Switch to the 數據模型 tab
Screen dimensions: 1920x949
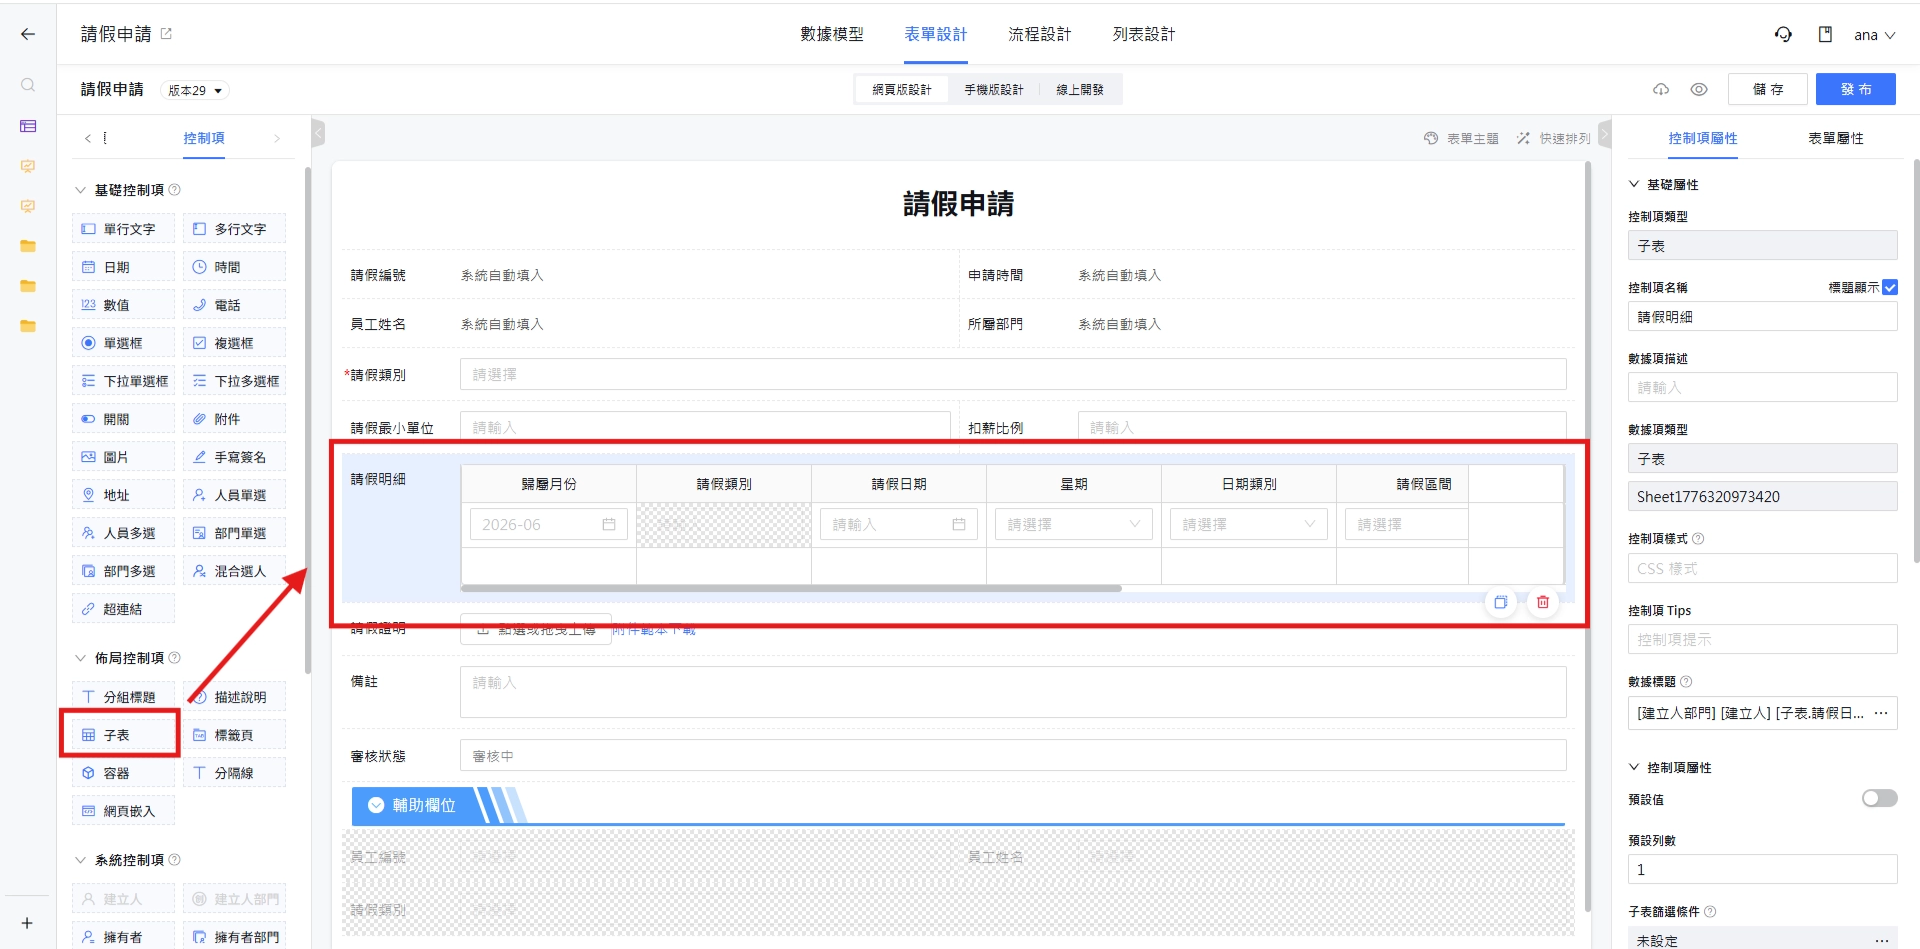pos(831,34)
